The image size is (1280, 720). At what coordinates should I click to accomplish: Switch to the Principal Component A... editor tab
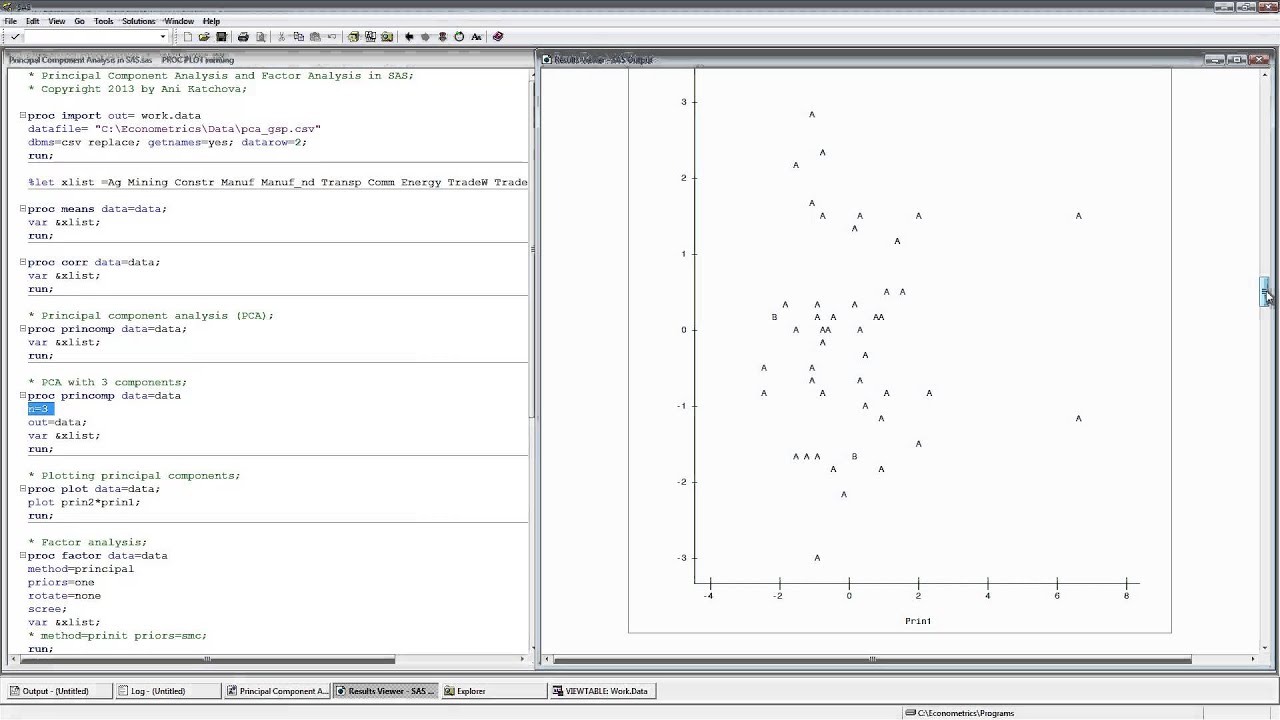pyautogui.click(x=276, y=691)
